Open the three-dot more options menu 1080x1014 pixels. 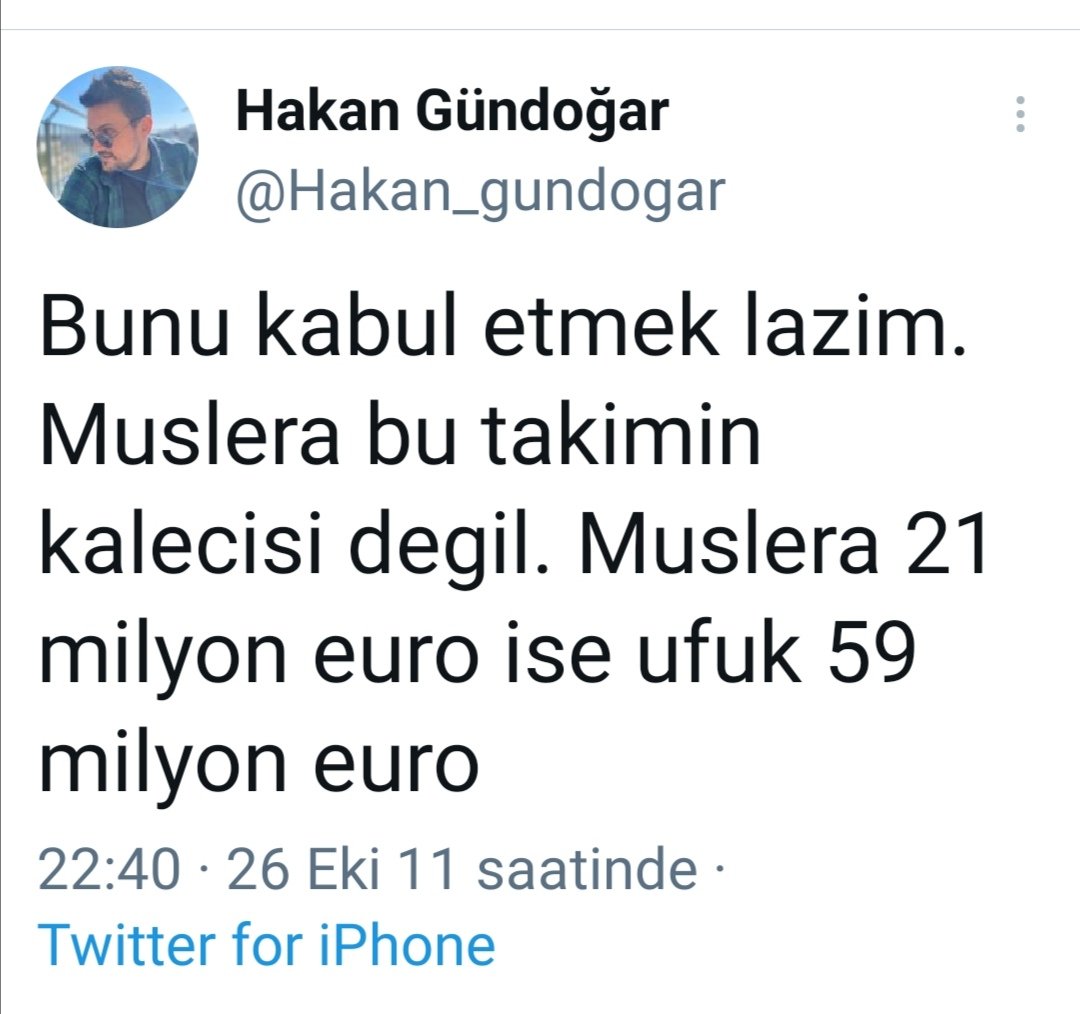click(1021, 114)
